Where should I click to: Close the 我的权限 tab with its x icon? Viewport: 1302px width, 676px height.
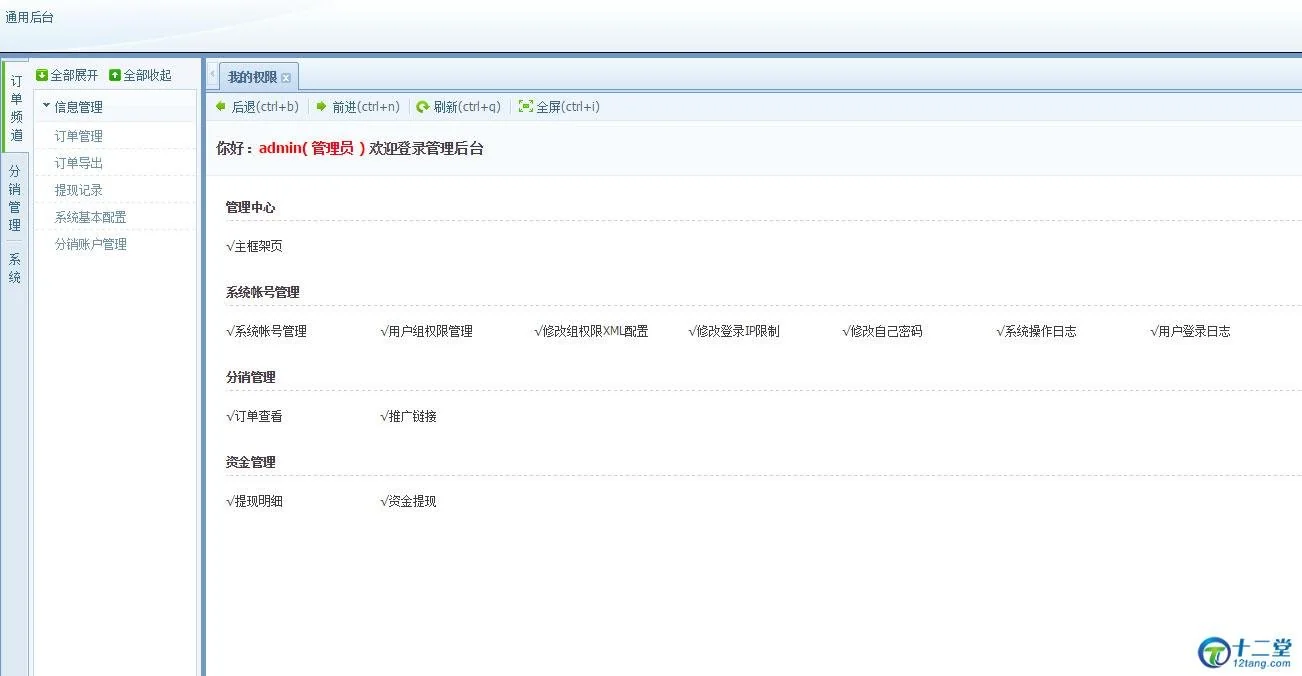click(286, 78)
